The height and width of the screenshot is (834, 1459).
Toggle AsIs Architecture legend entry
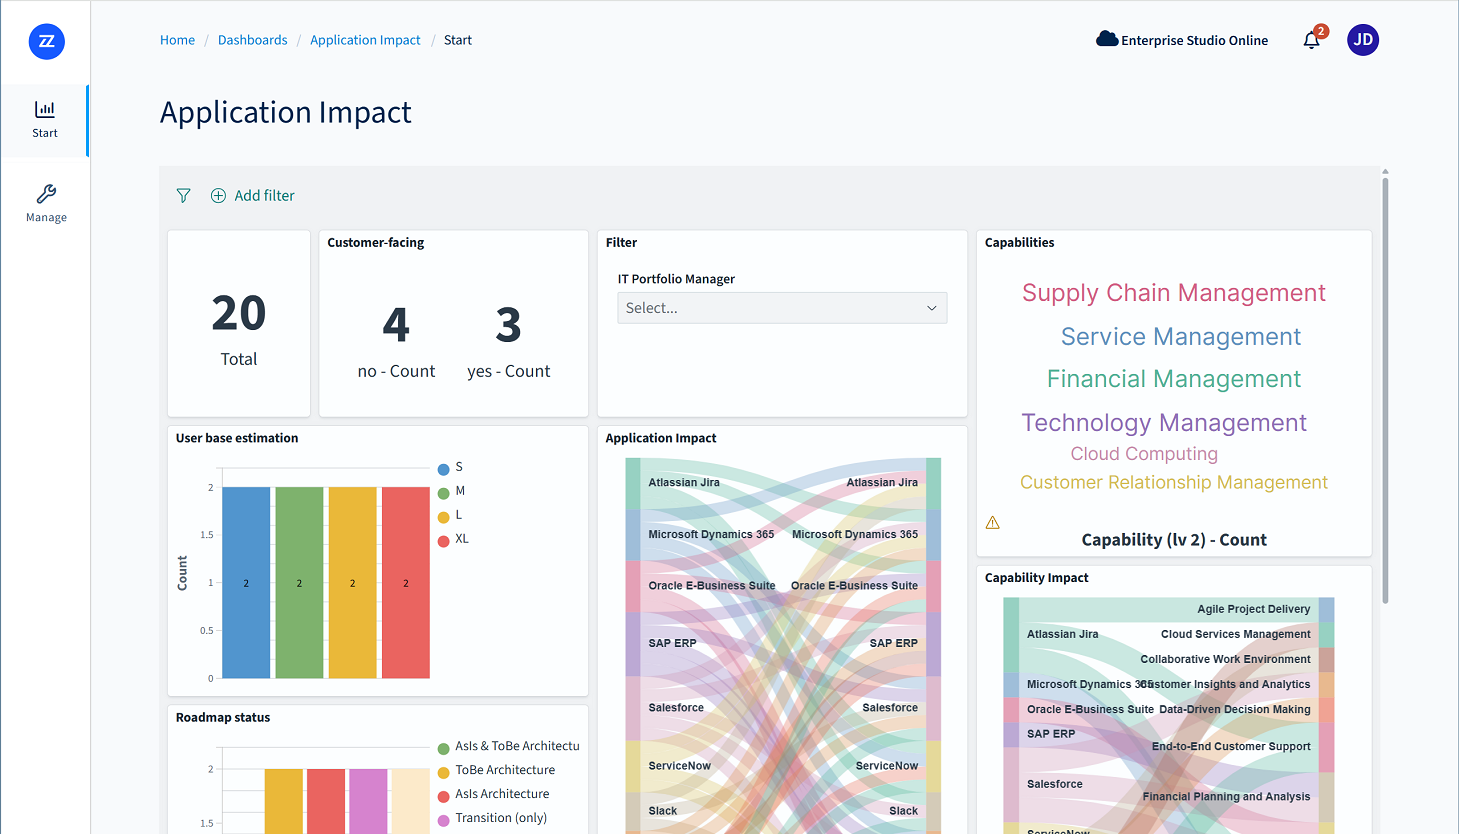click(x=494, y=794)
